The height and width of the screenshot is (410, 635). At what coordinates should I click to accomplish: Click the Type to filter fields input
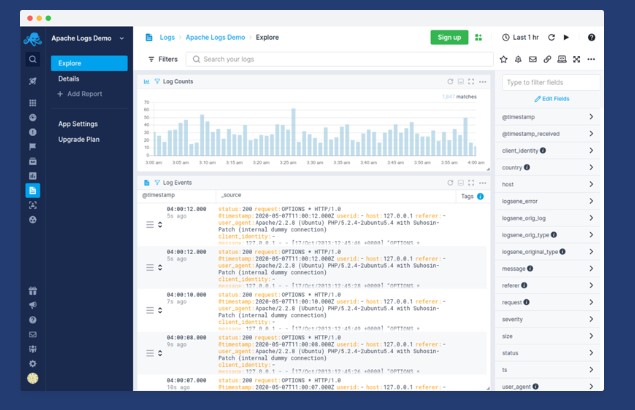(x=551, y=82)
